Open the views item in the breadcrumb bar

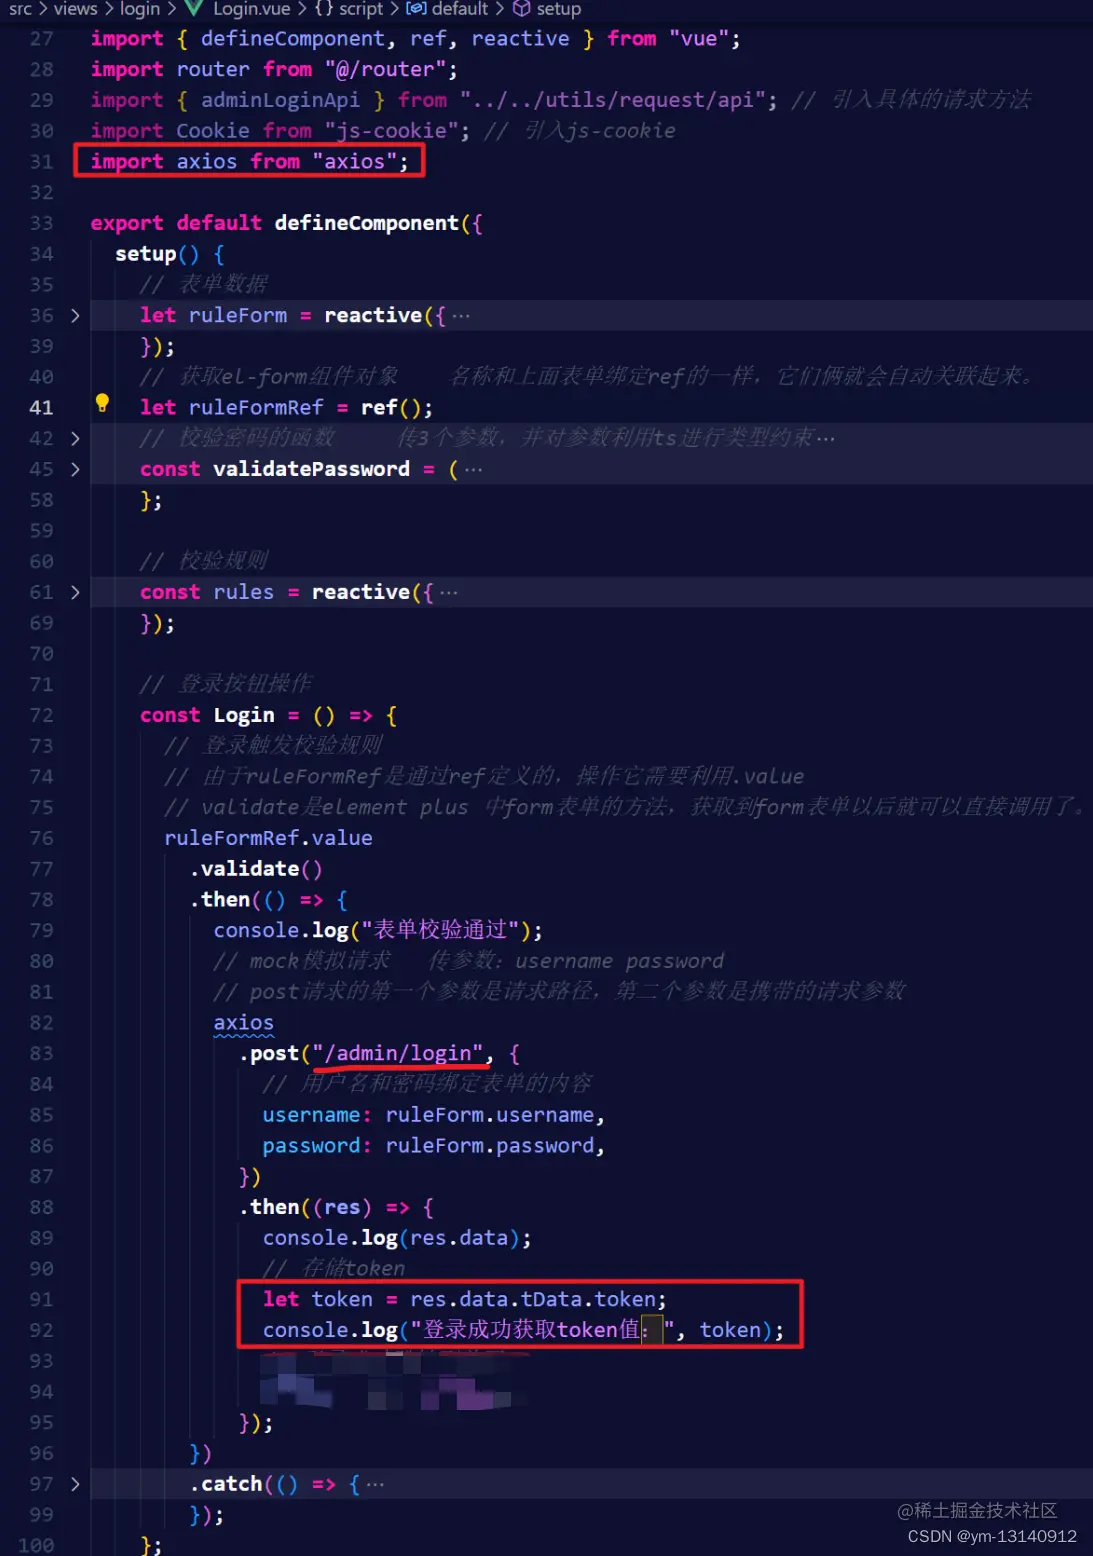(x=75, y=9)
